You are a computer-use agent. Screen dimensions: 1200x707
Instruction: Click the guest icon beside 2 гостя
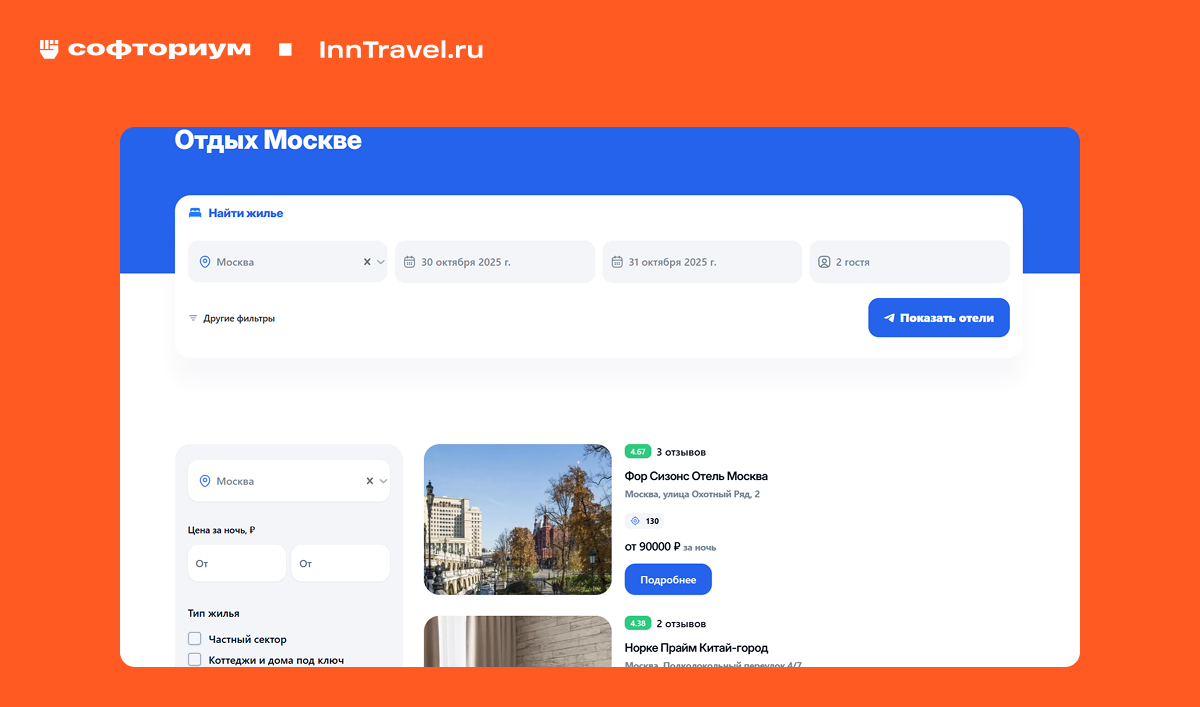pos(823,261)
